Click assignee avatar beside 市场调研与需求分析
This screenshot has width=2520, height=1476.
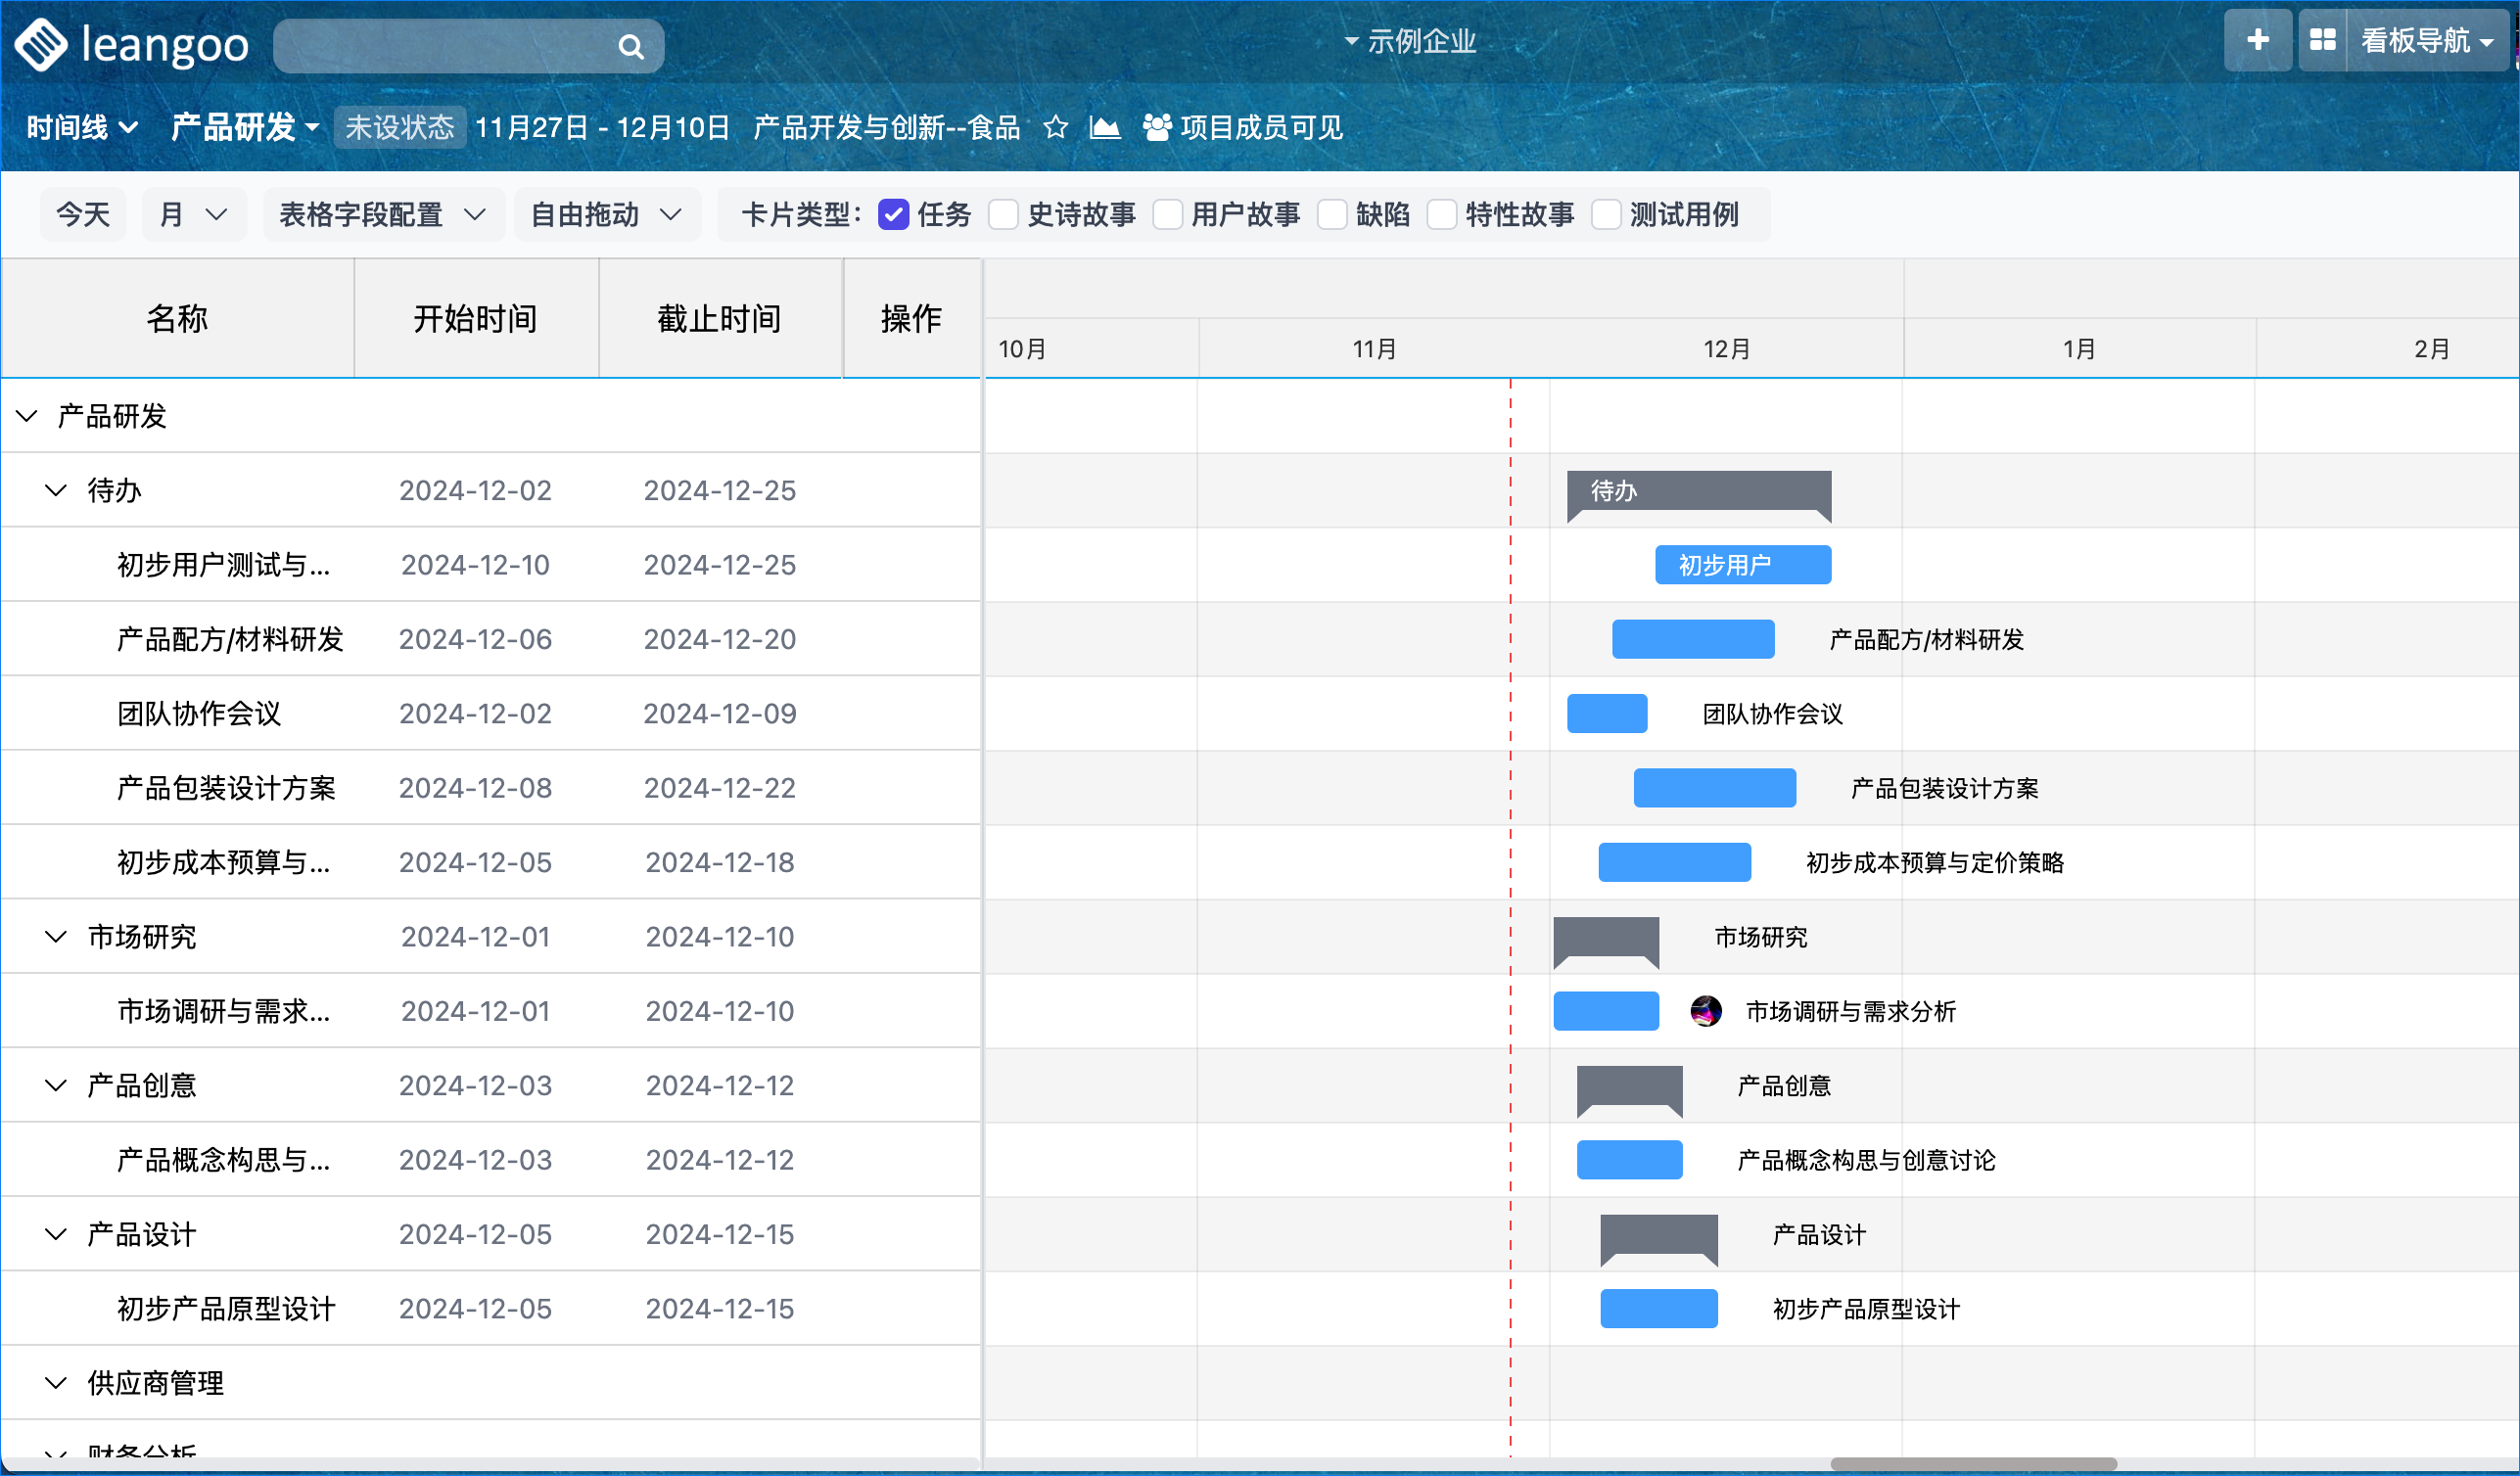pos(1705,1011)
